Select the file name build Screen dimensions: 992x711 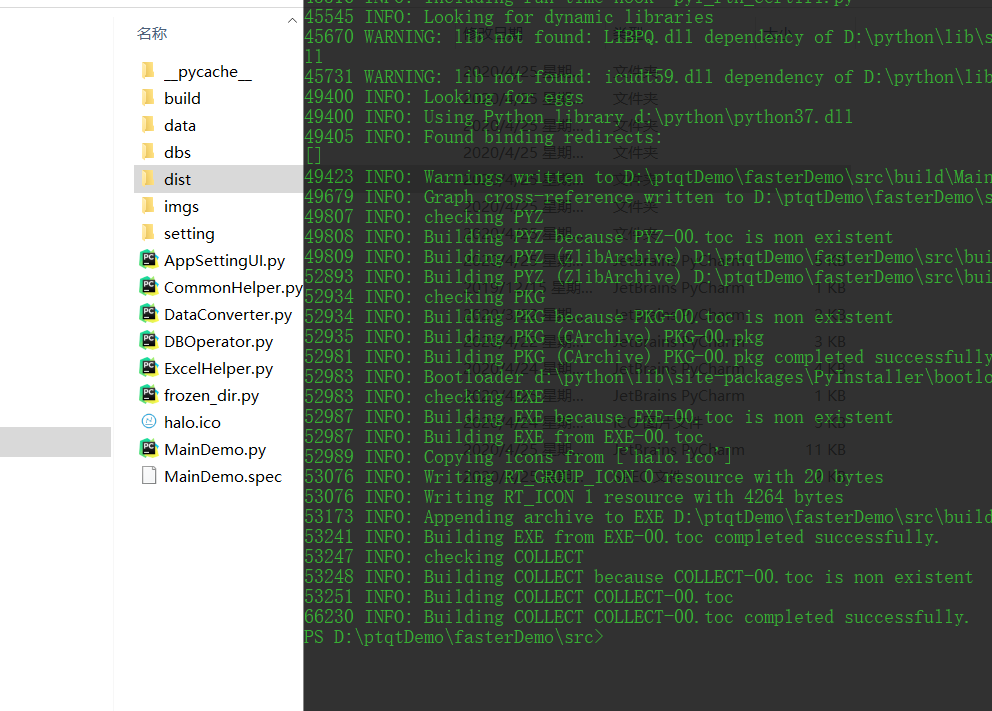tap(182, 99)
